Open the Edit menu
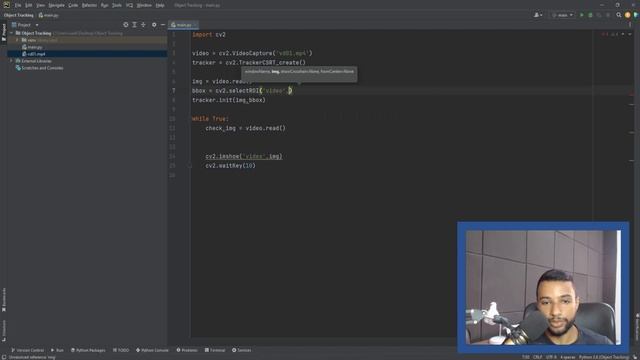Screen dimensions: 640x360 [x=29, y=5]
